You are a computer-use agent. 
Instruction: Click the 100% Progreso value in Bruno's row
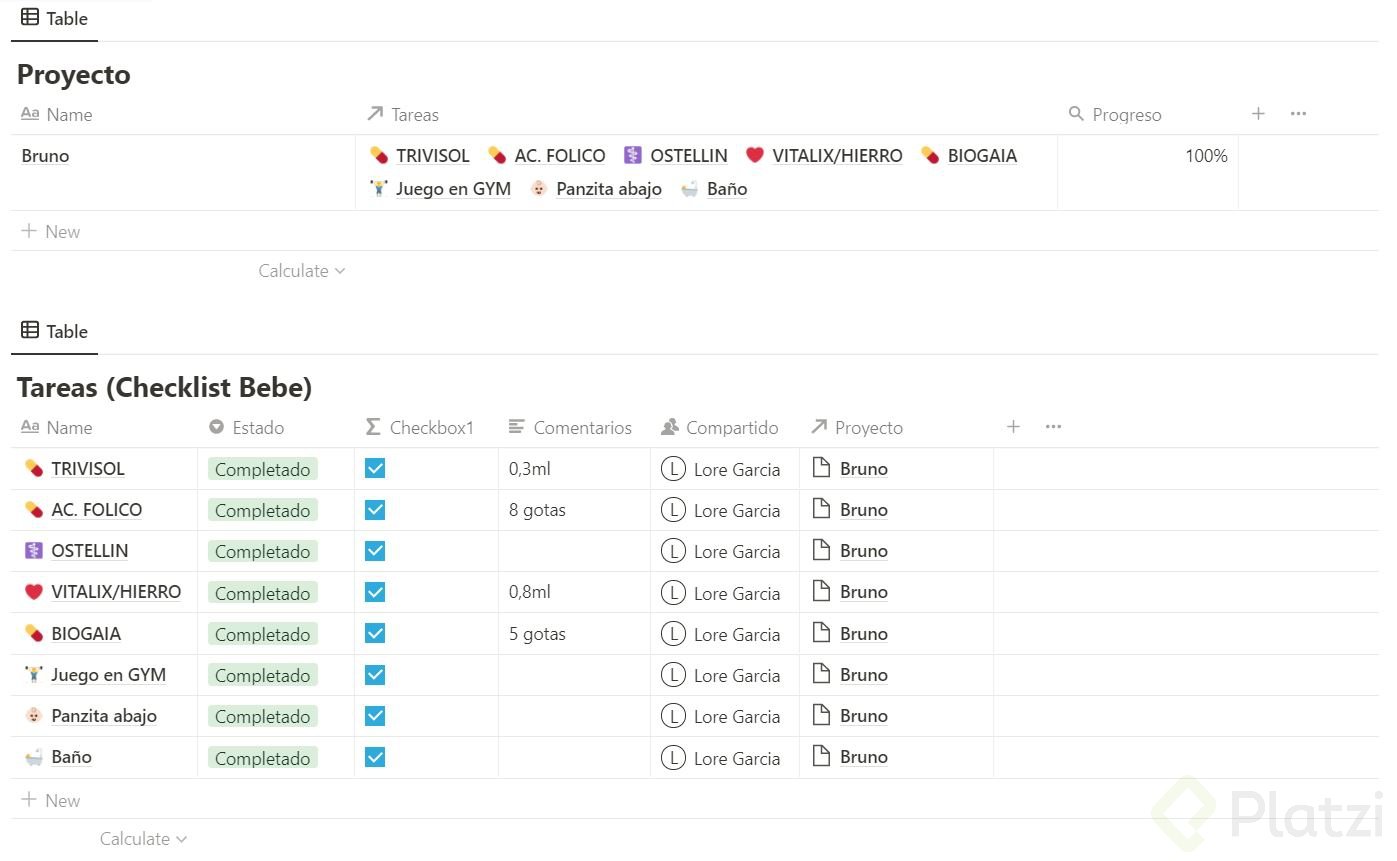click(1206, 156)
